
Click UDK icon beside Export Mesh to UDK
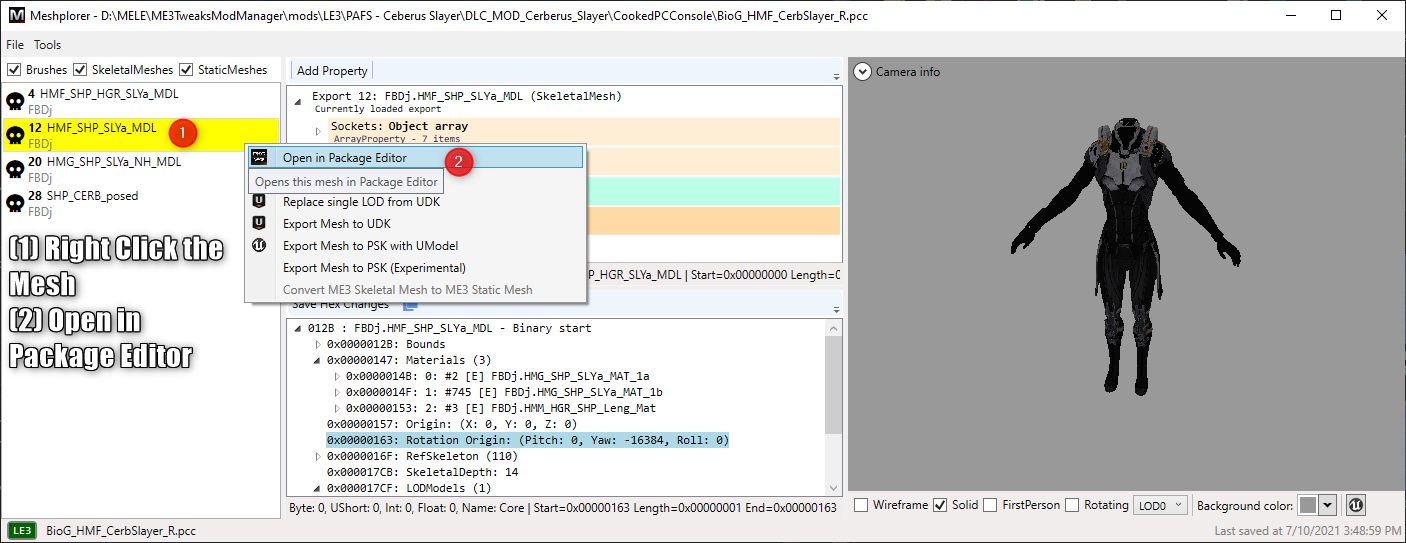pos(260,223)
